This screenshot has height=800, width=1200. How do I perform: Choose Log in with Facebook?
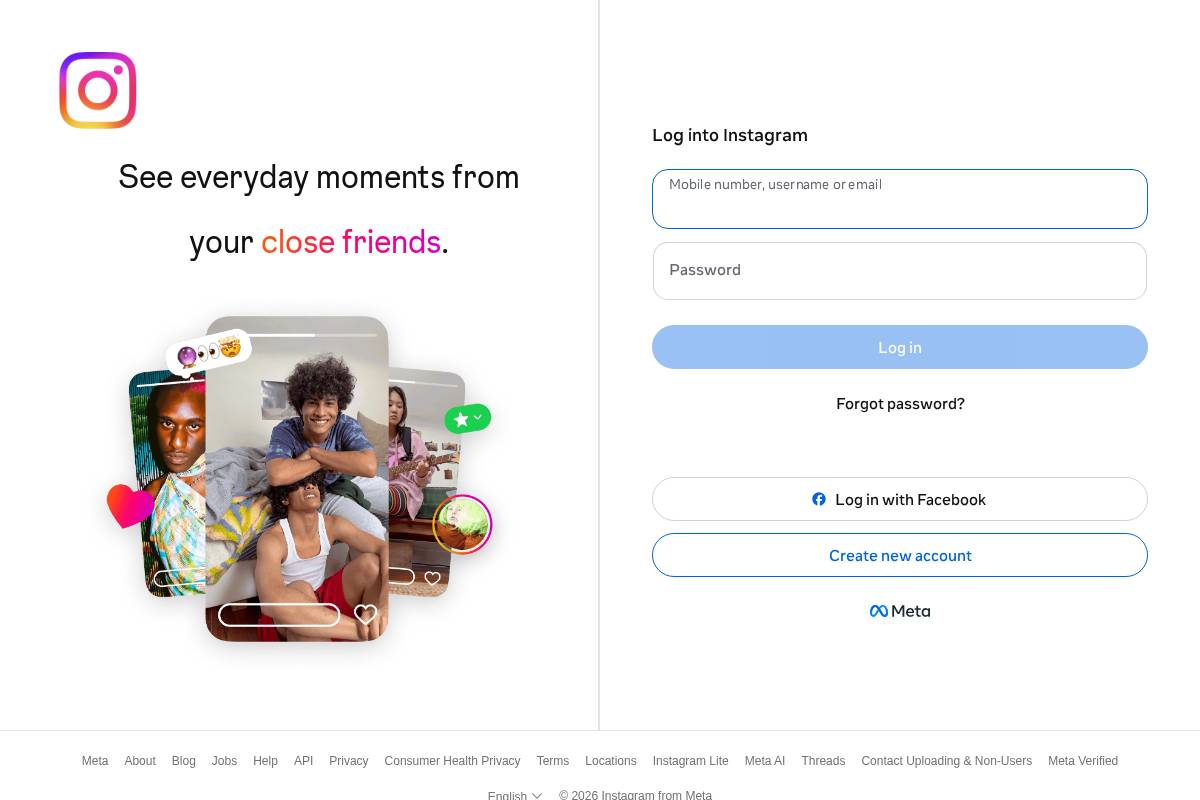click(900, 499)
